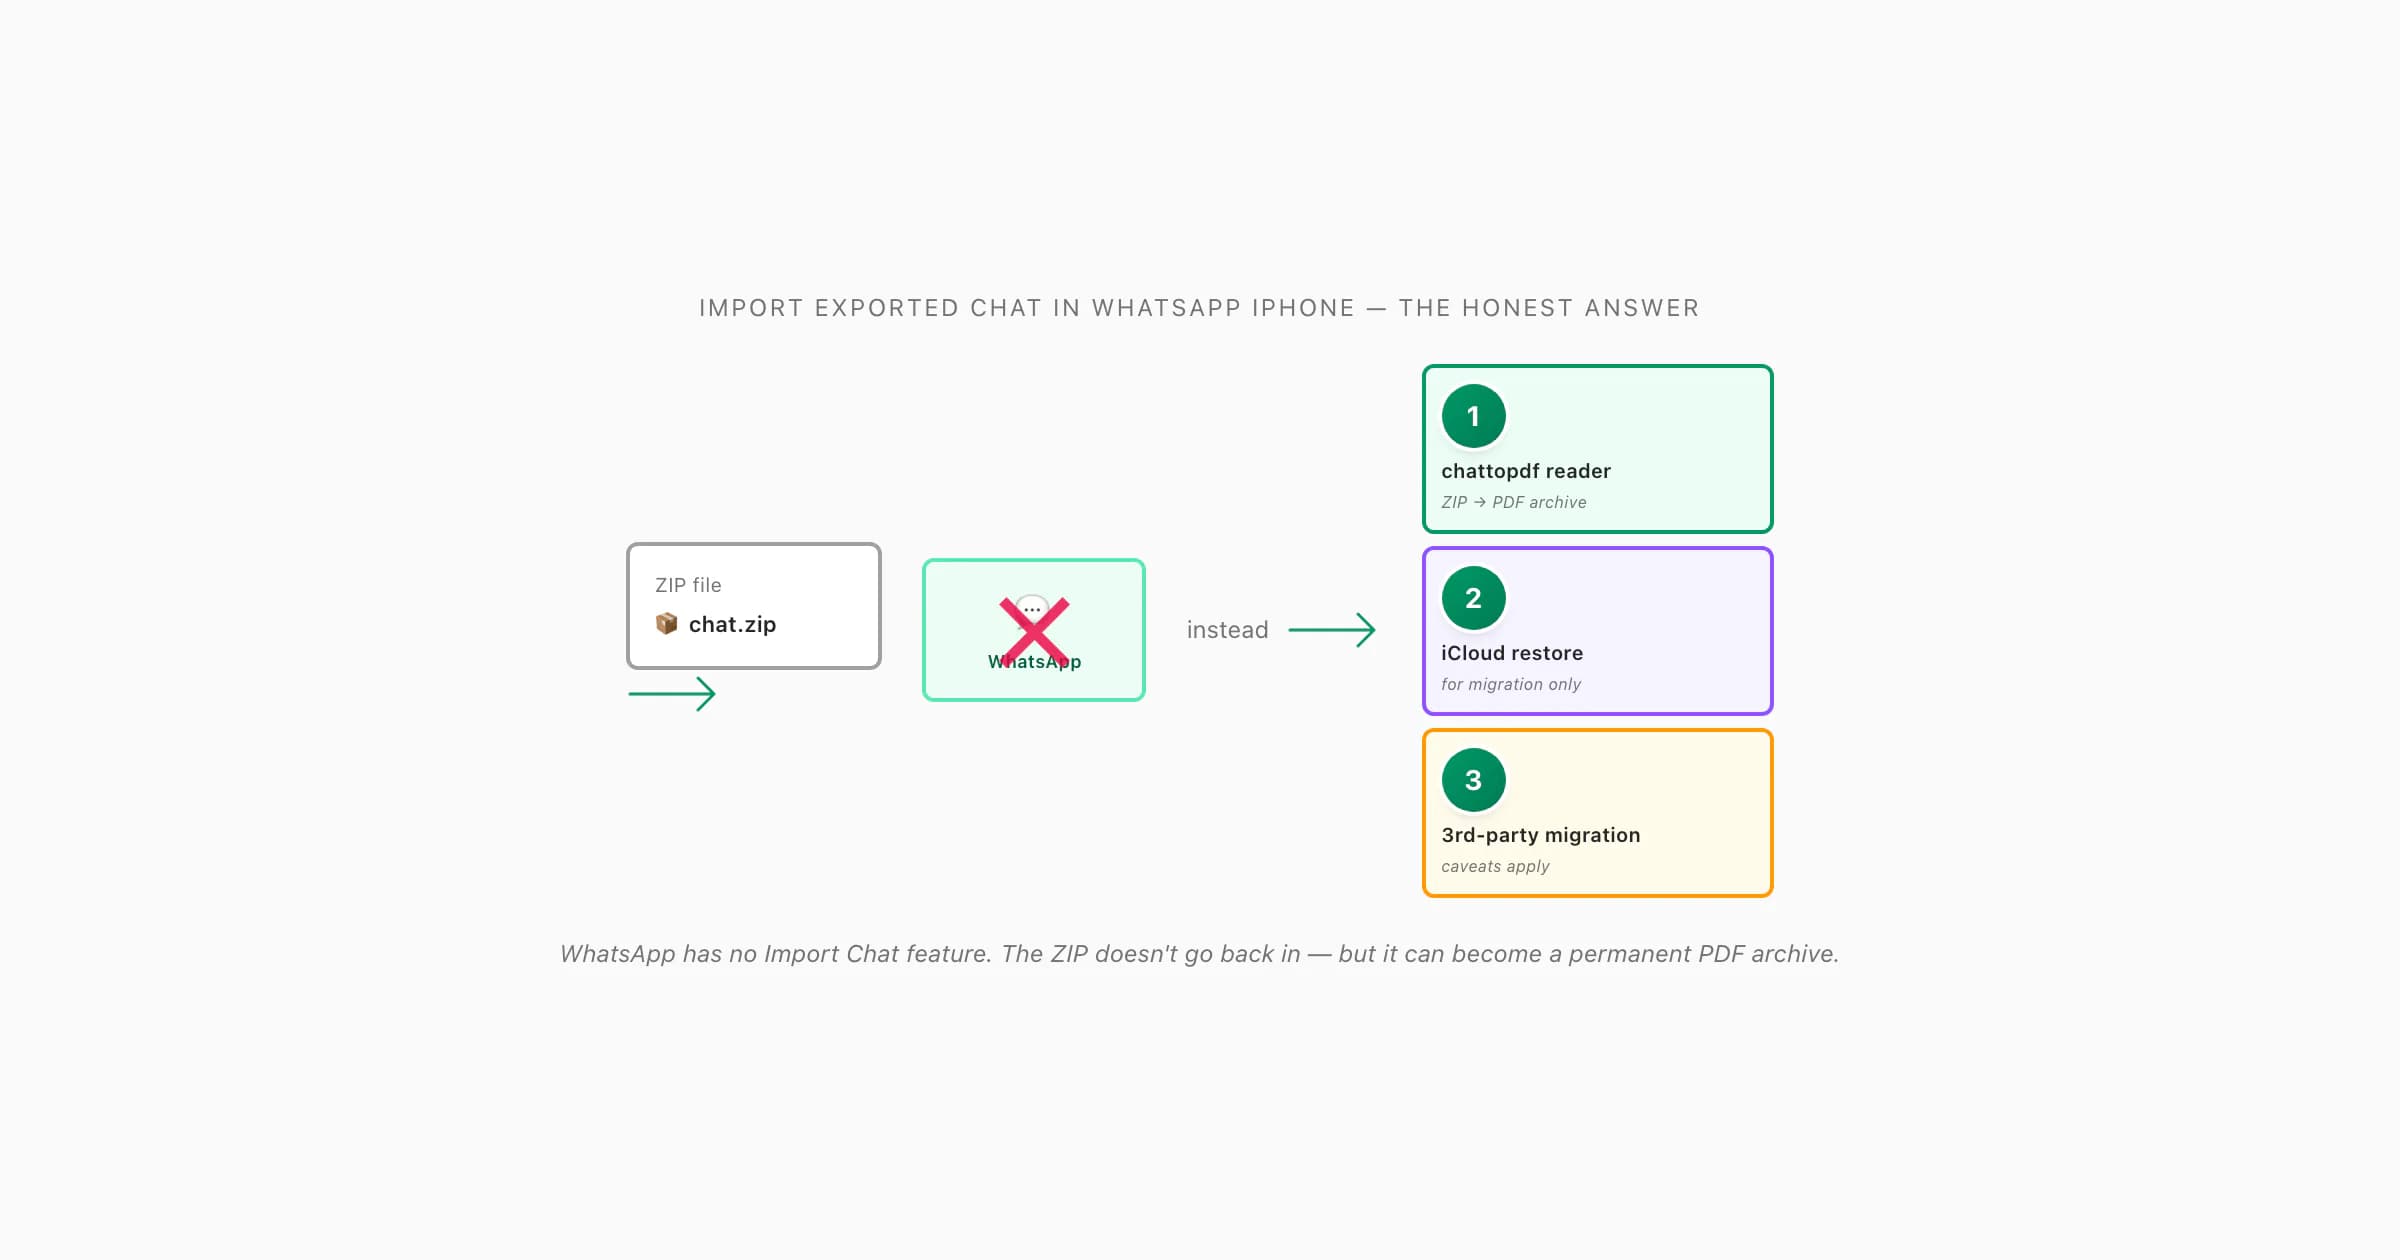
Task: Click the for migration only subtitle
Action: 1511,684
